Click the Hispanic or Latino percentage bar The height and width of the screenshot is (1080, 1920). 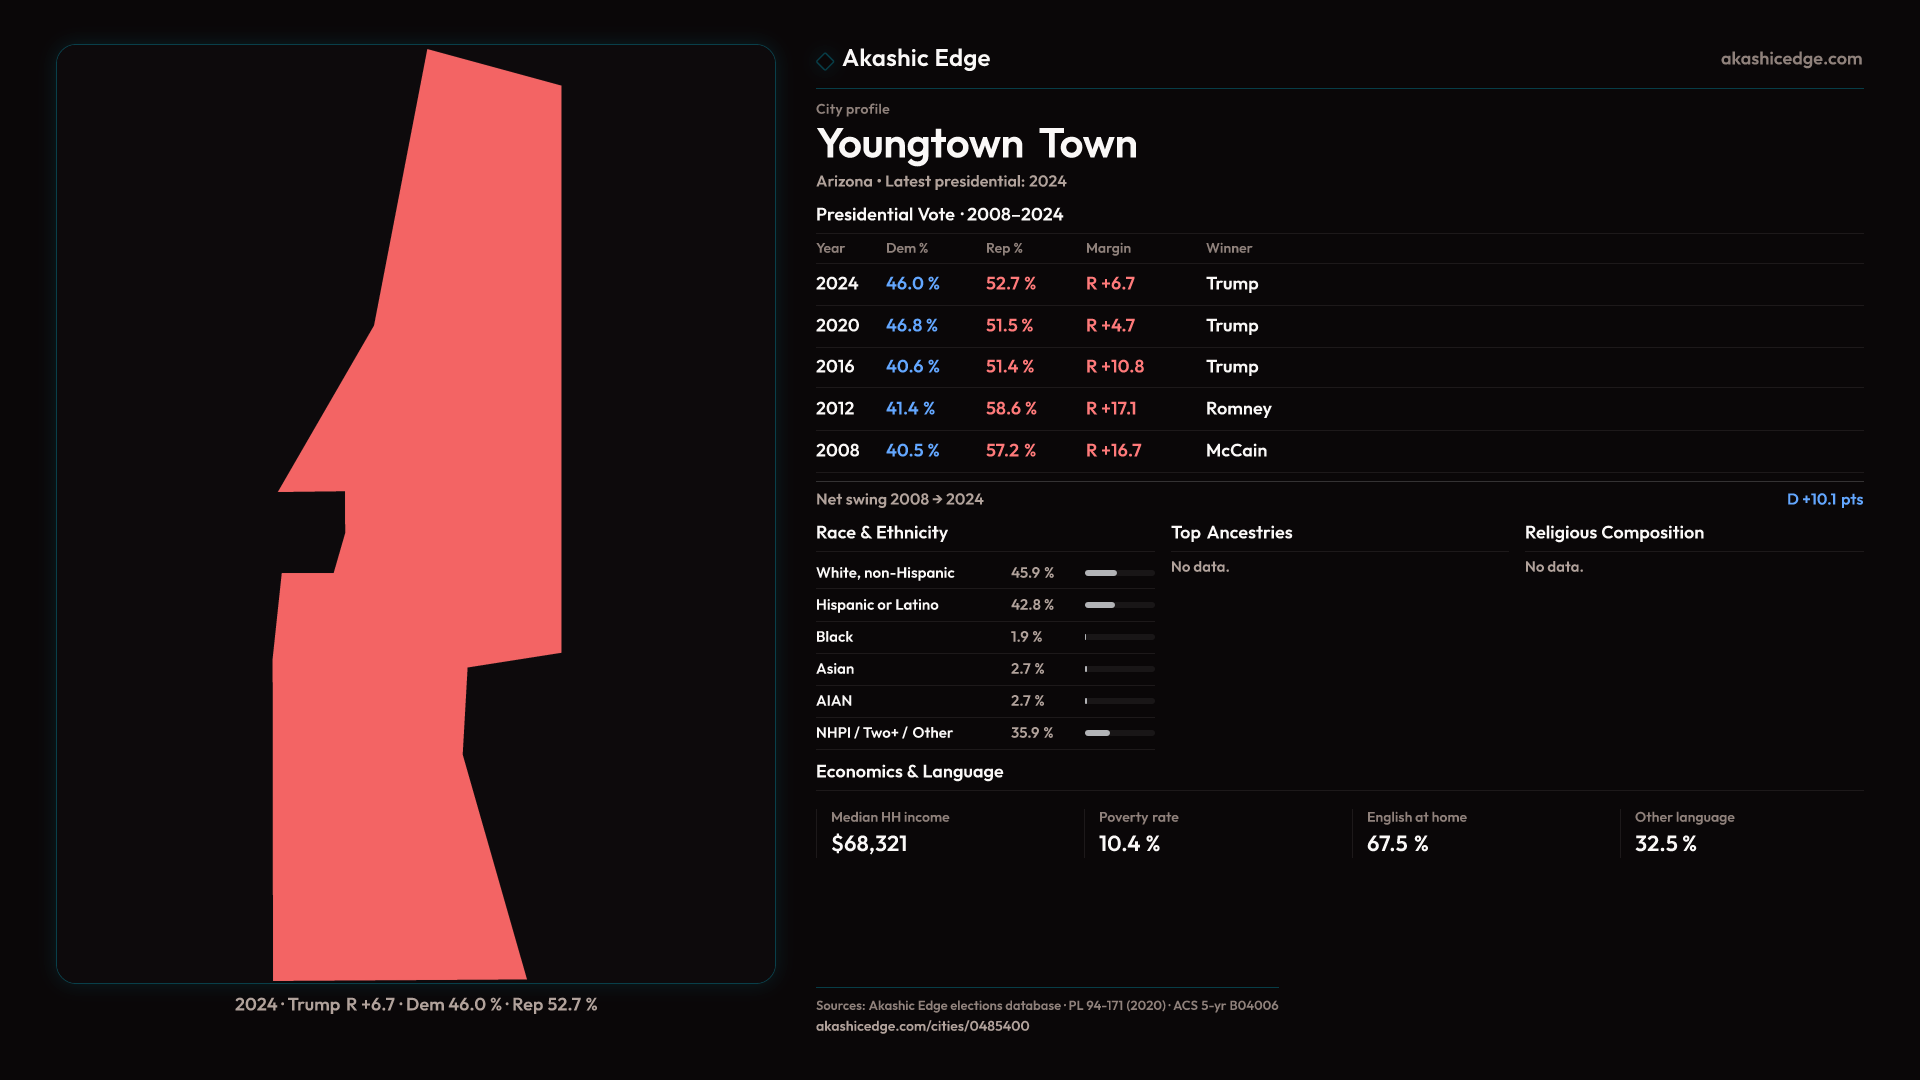click(x=1119, y=605)
